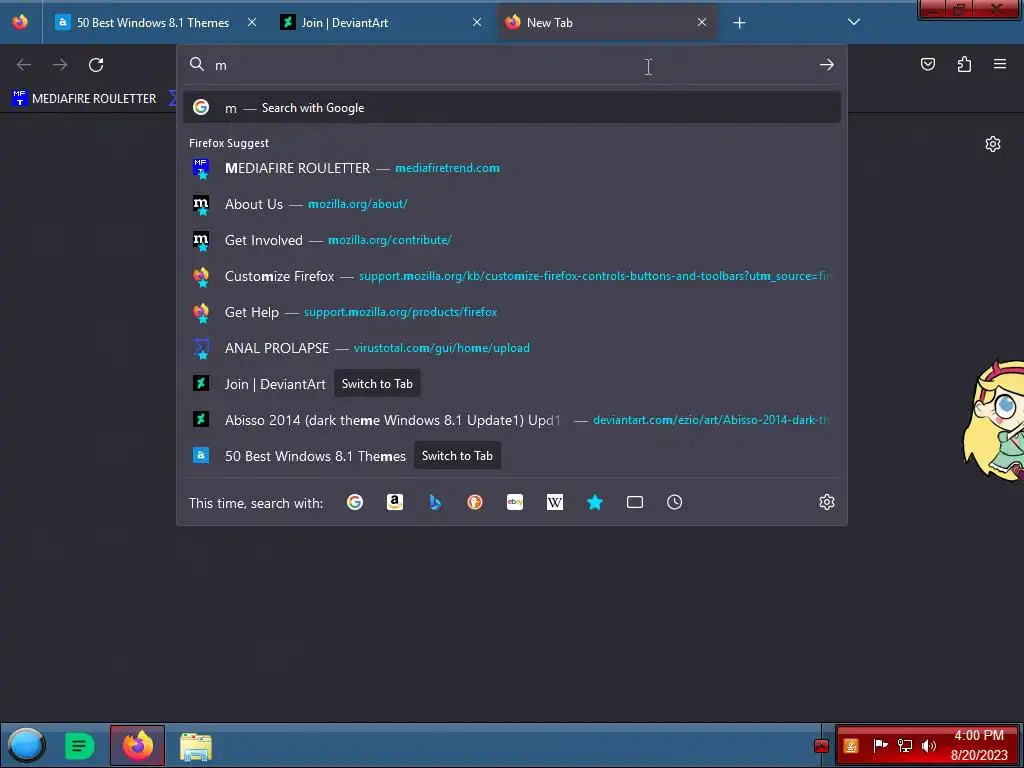Open new tab page settings gear
The image size is (1024, 768).
tap(993, 144)
